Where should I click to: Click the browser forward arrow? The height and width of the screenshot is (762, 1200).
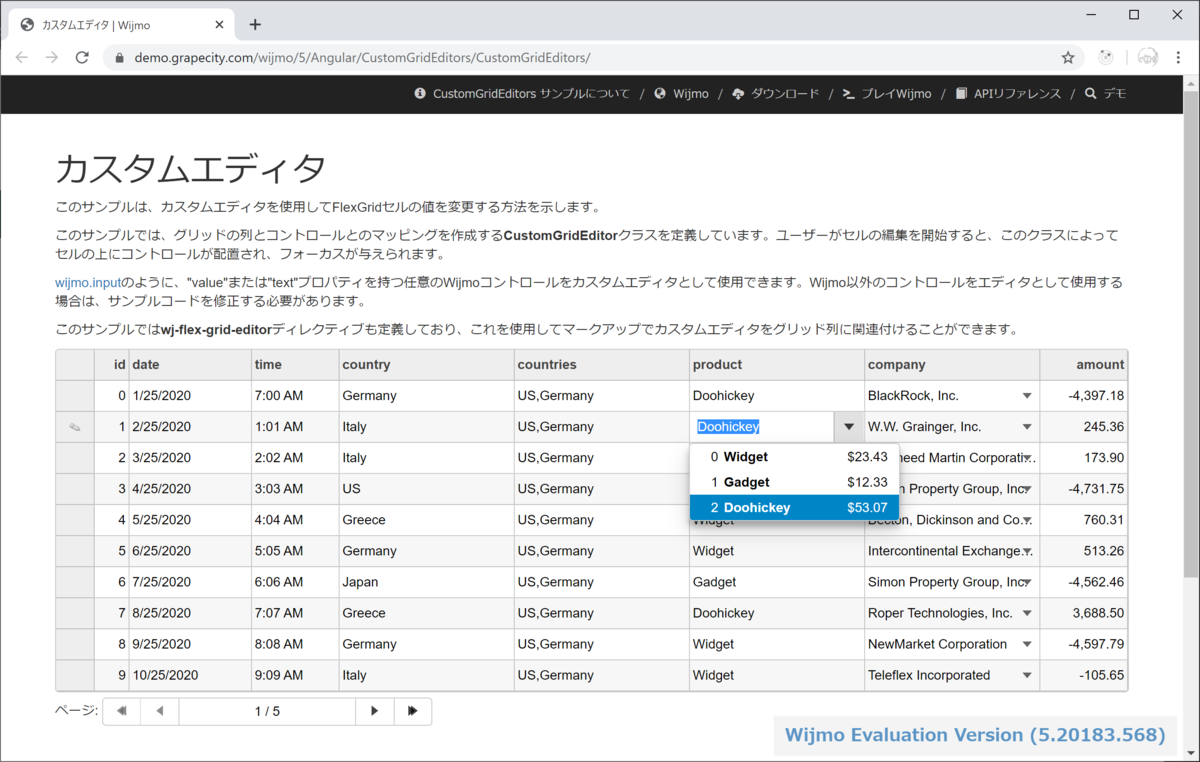point(52,58)
